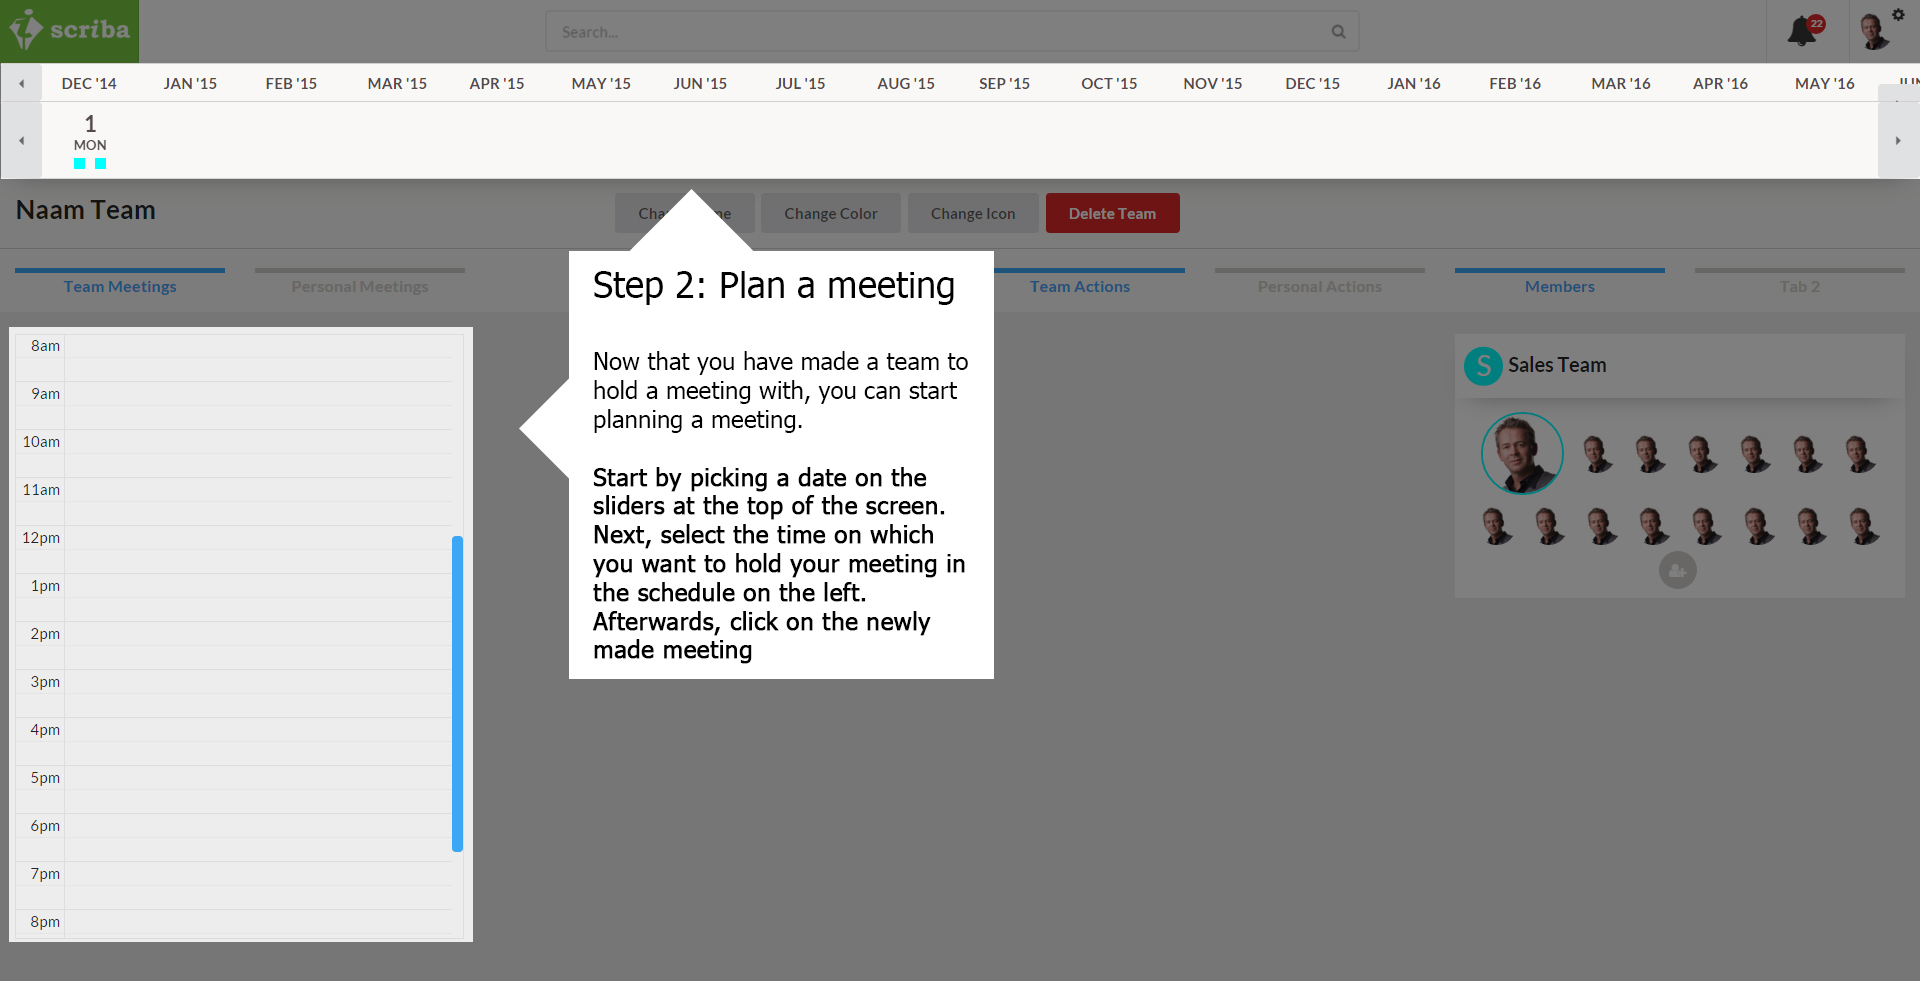1920x981 pixels.
Task: Click the user profile avatar in header
Action: point(1873,33)
